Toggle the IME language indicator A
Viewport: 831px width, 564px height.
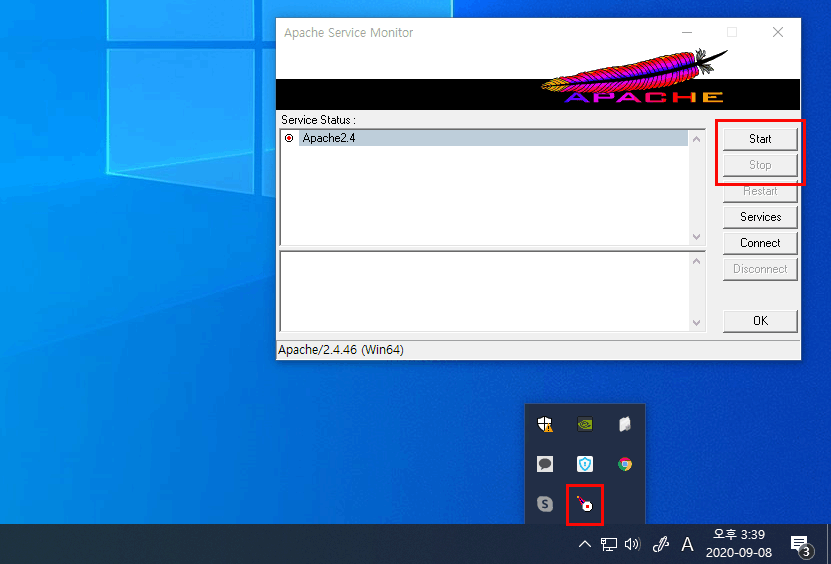[x=687, y=544]
